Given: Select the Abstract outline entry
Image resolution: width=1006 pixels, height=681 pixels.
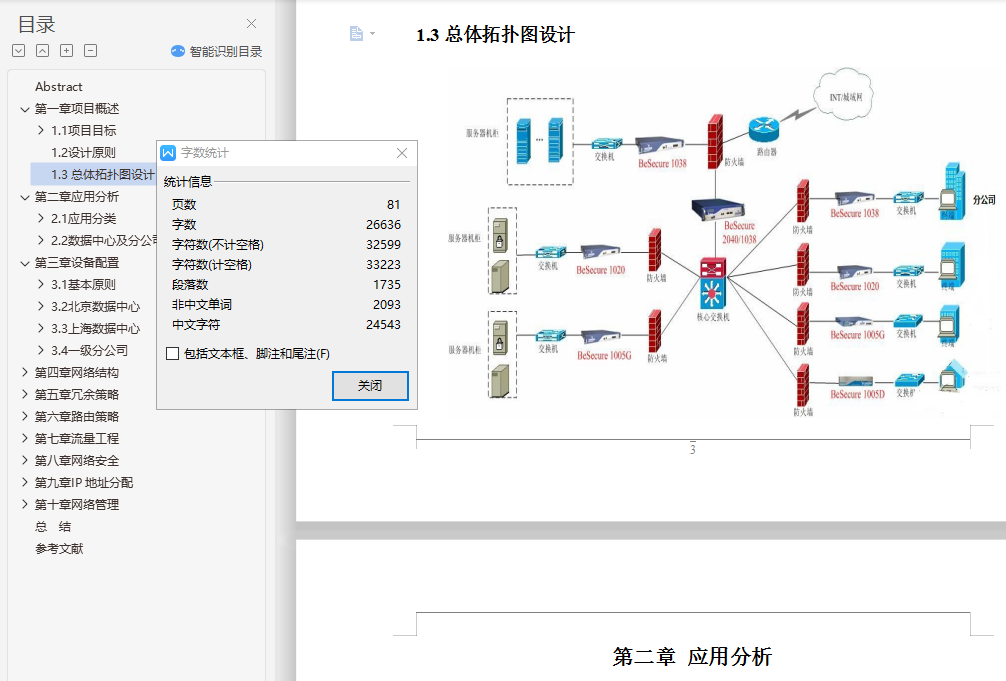Looking at the screenshot, I should pyautogui.click(x=58, y=87).
